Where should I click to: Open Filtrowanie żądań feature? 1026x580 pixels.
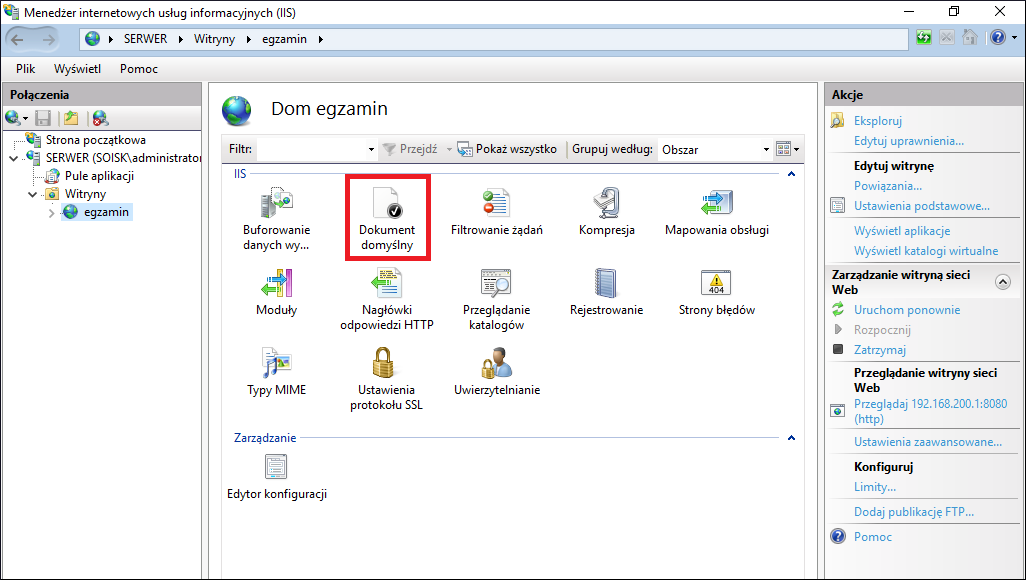496,203
